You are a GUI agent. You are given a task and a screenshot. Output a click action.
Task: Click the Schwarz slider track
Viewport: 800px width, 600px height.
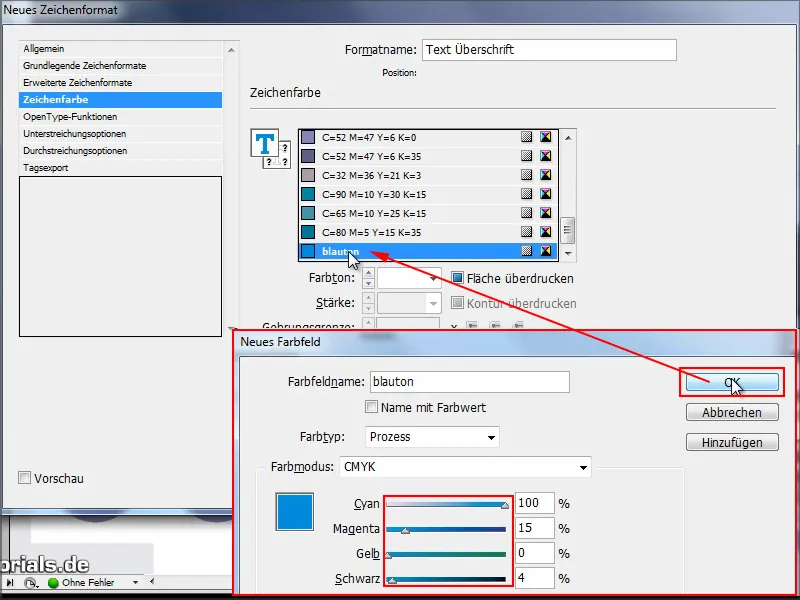point(446,579)
